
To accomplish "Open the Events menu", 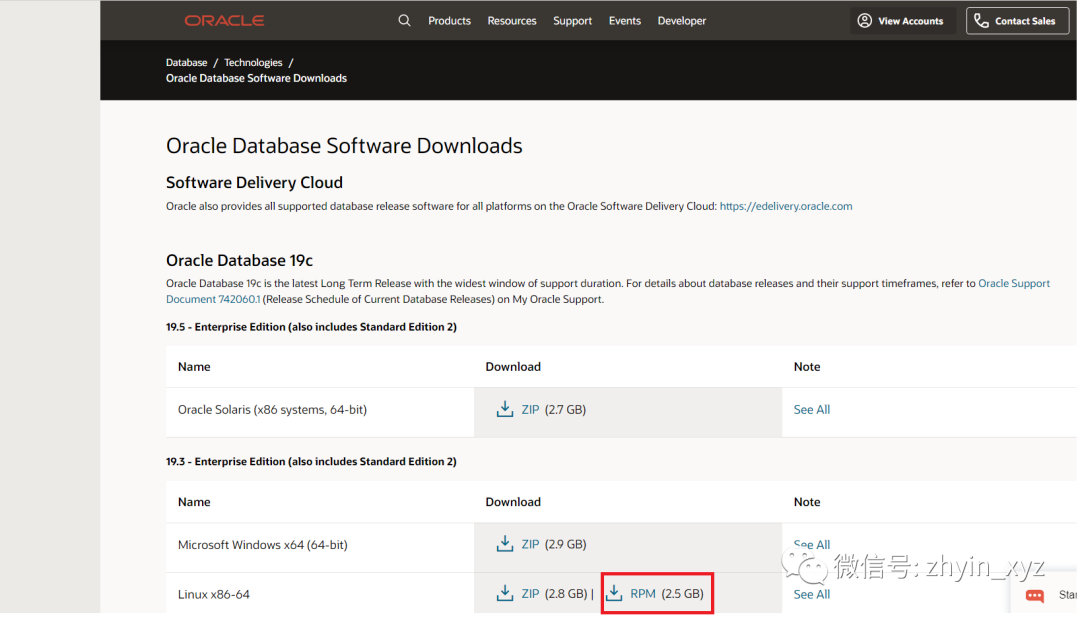I will tap(625, 21).
